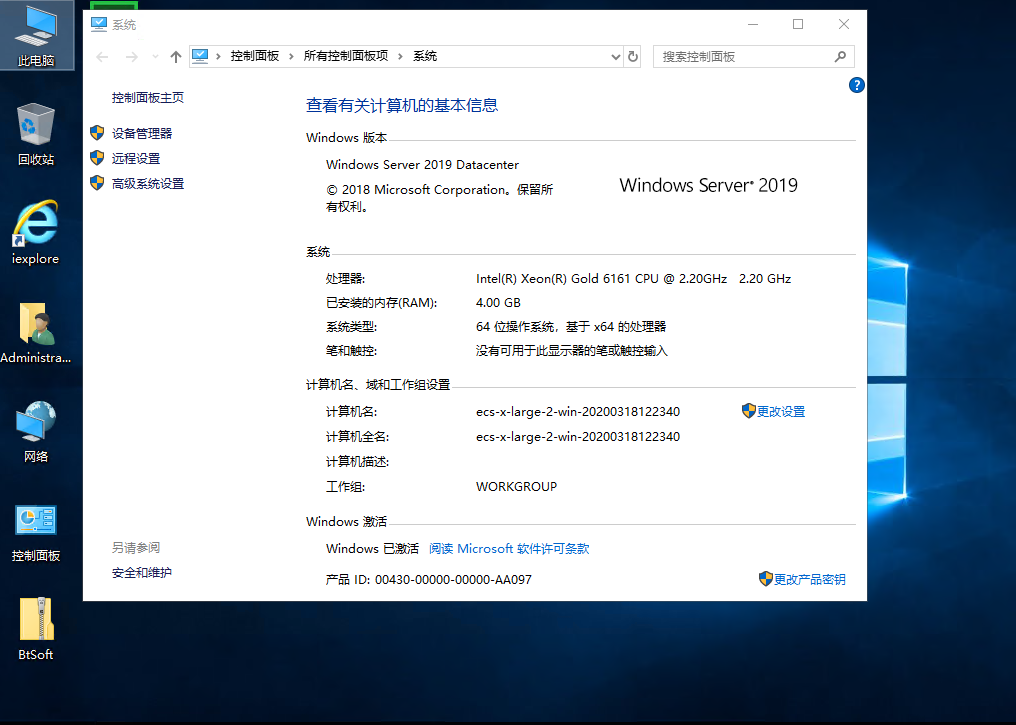The image size is (1016, 725).
Task: Click the help question mark icon
Action: [x=857, y=85]
